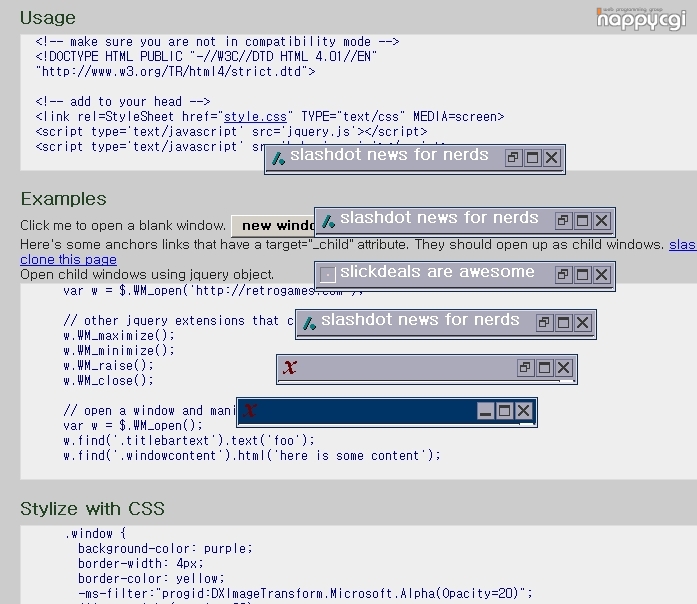Click the w.WM_raise(); code line

coord(108,366)
